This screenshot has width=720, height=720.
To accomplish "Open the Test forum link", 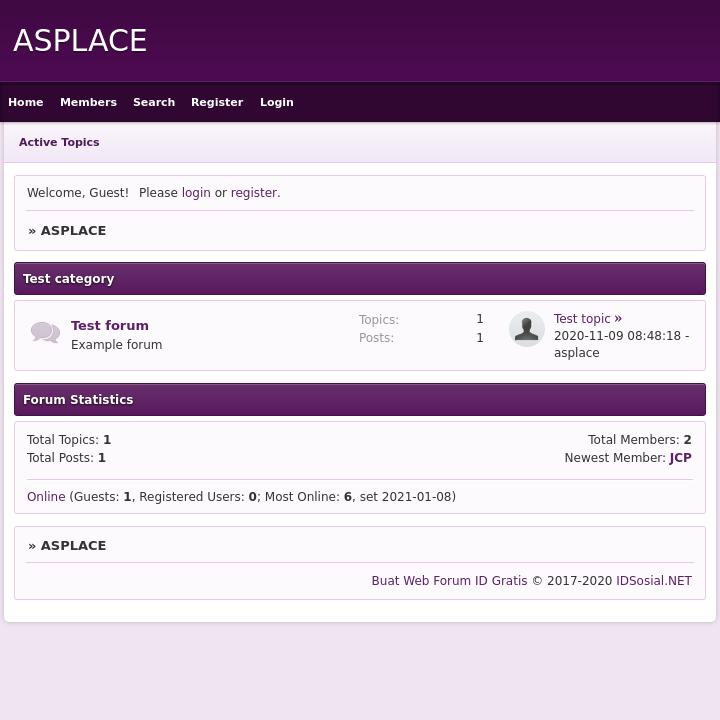I will (x=110, y=325).
